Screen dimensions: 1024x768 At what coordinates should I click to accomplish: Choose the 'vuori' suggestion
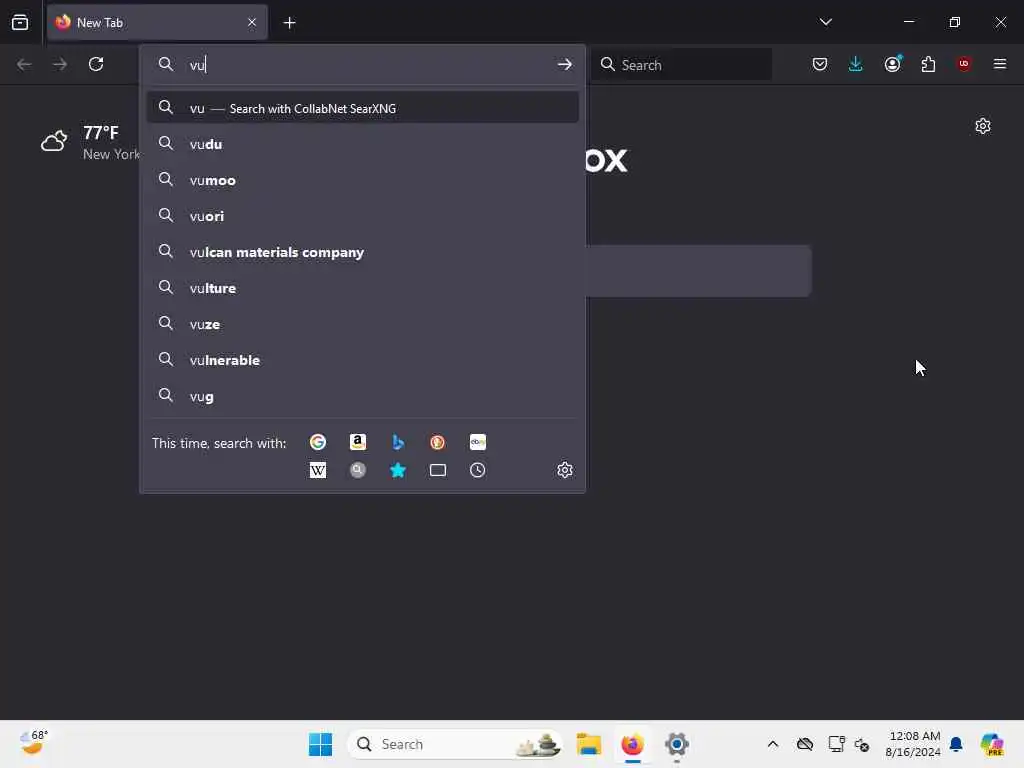[x=362, y=216]
